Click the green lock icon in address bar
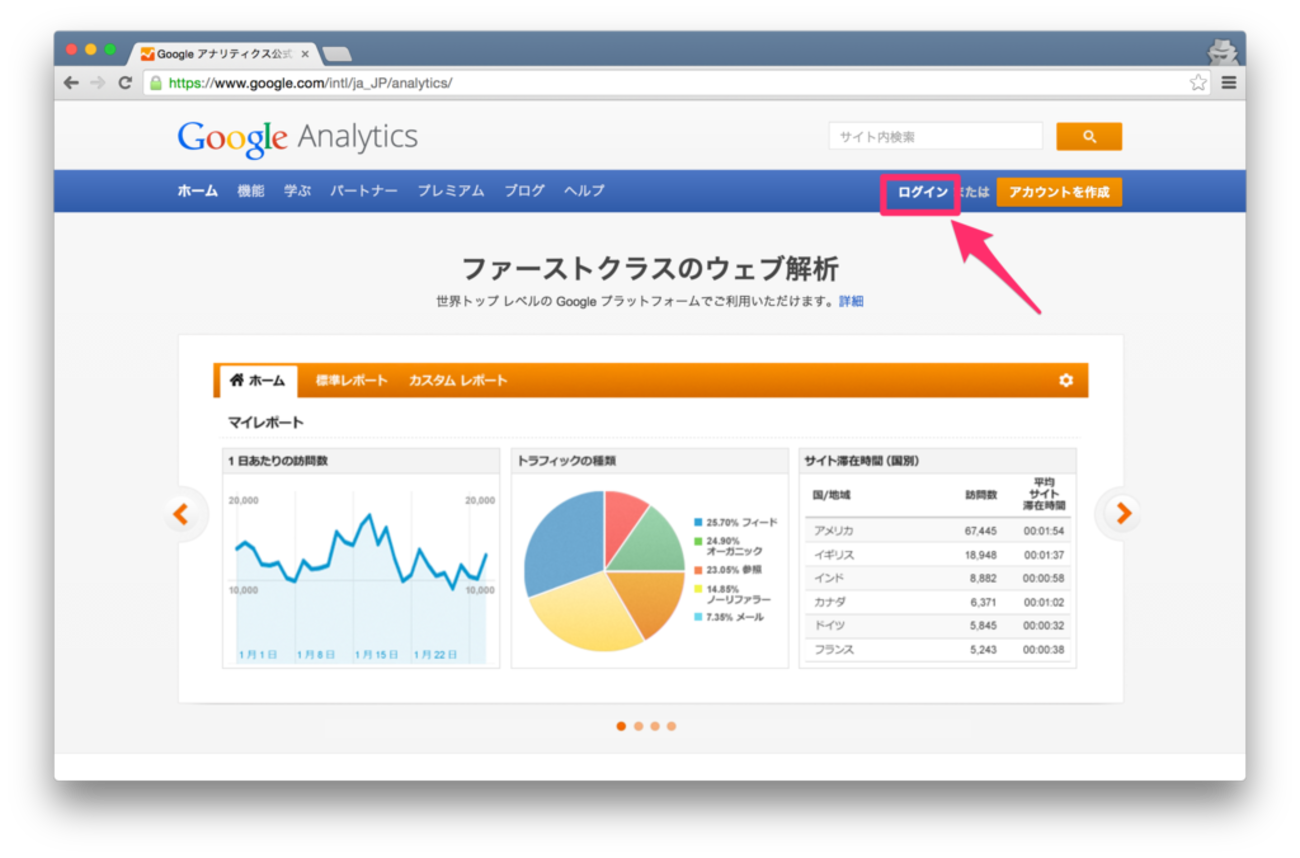 [x=155, y=83]
